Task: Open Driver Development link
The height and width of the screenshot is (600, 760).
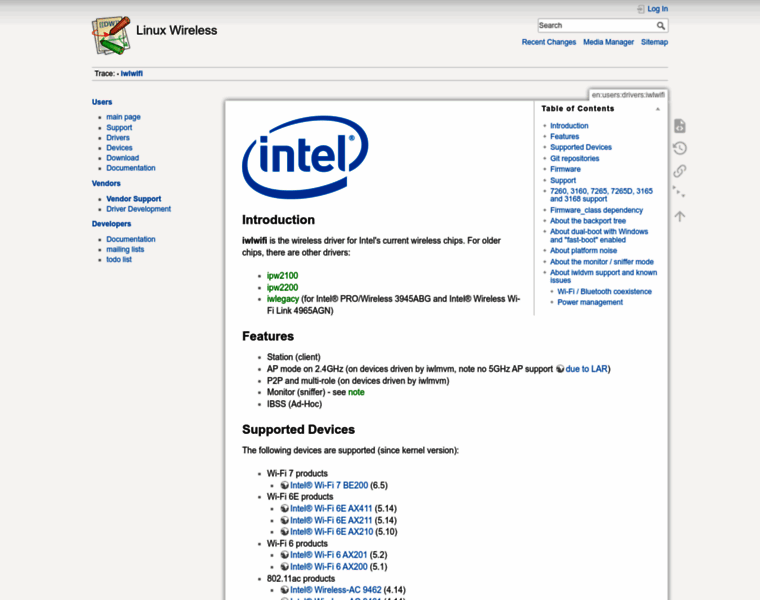Action: (139, 209)
